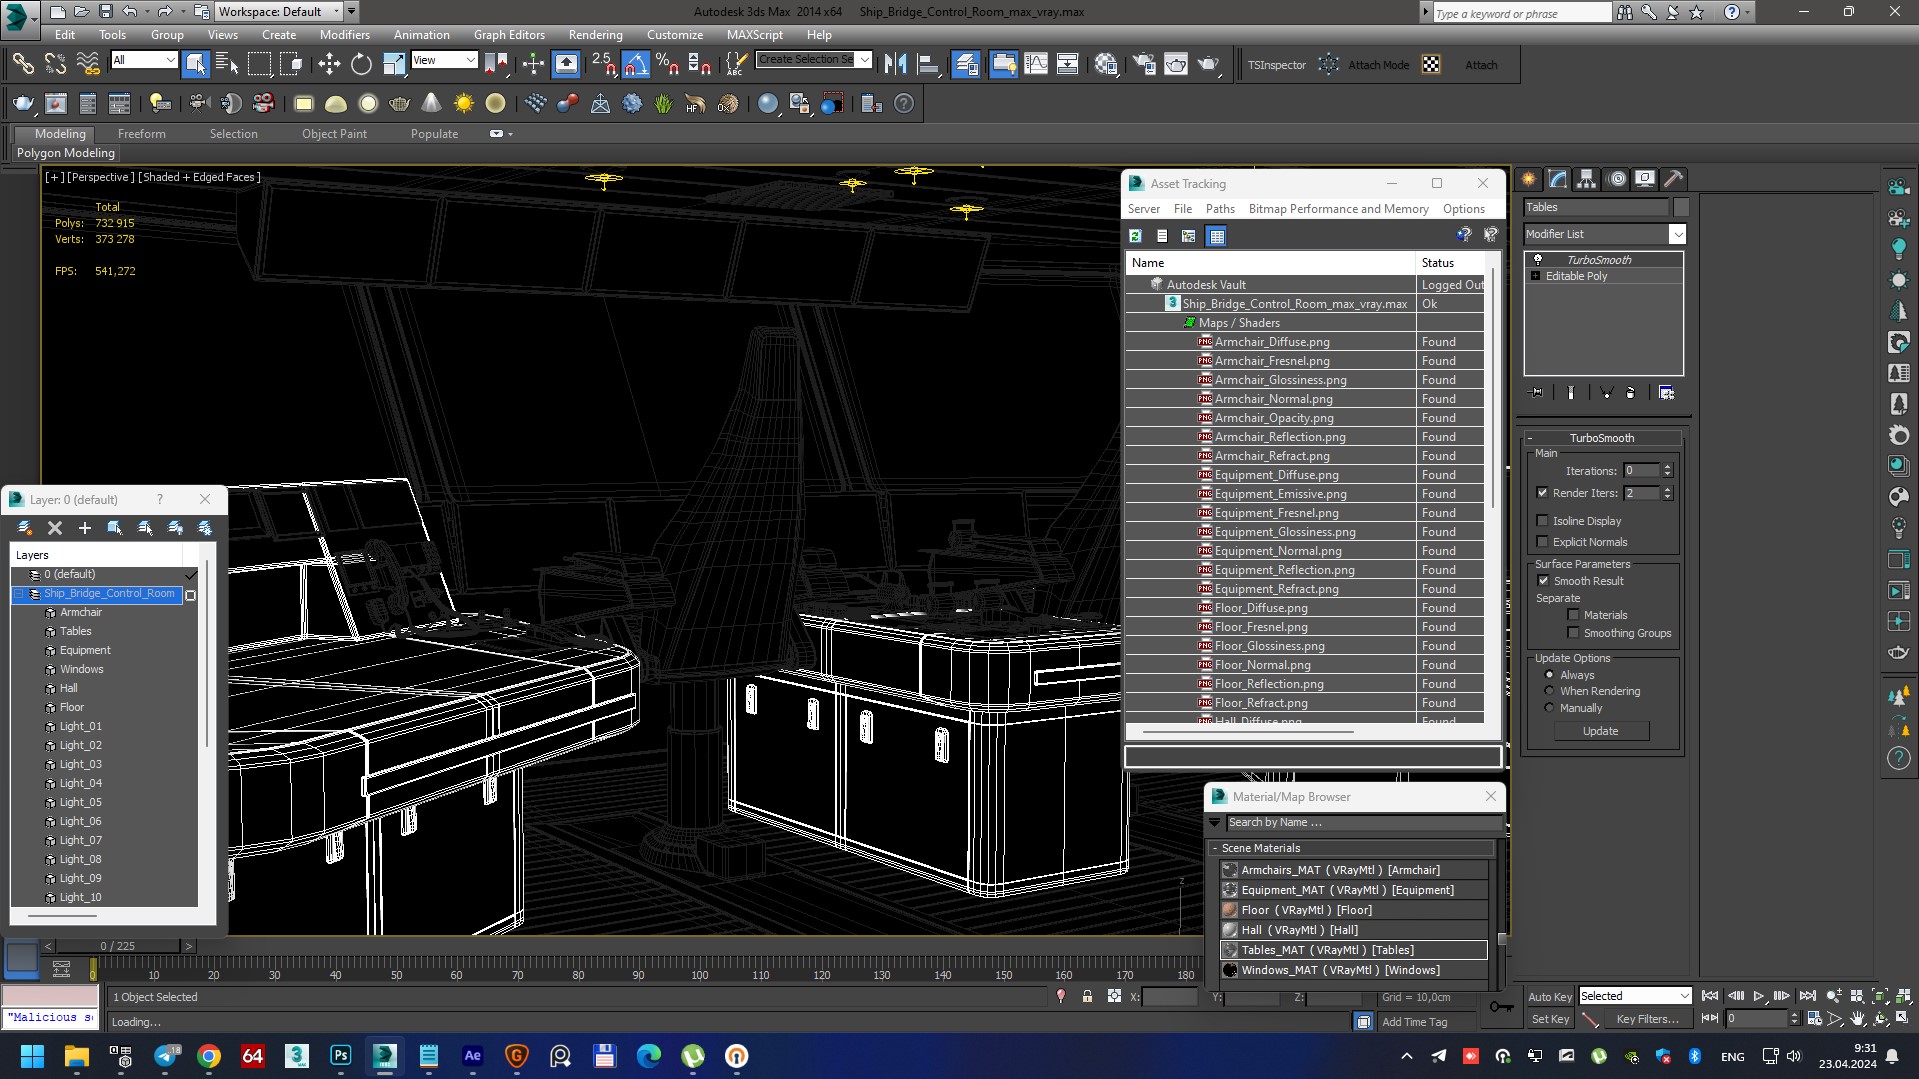Enable Explicit Normals checkbox
The image size is (1919, 1079).
[1542, 541]
